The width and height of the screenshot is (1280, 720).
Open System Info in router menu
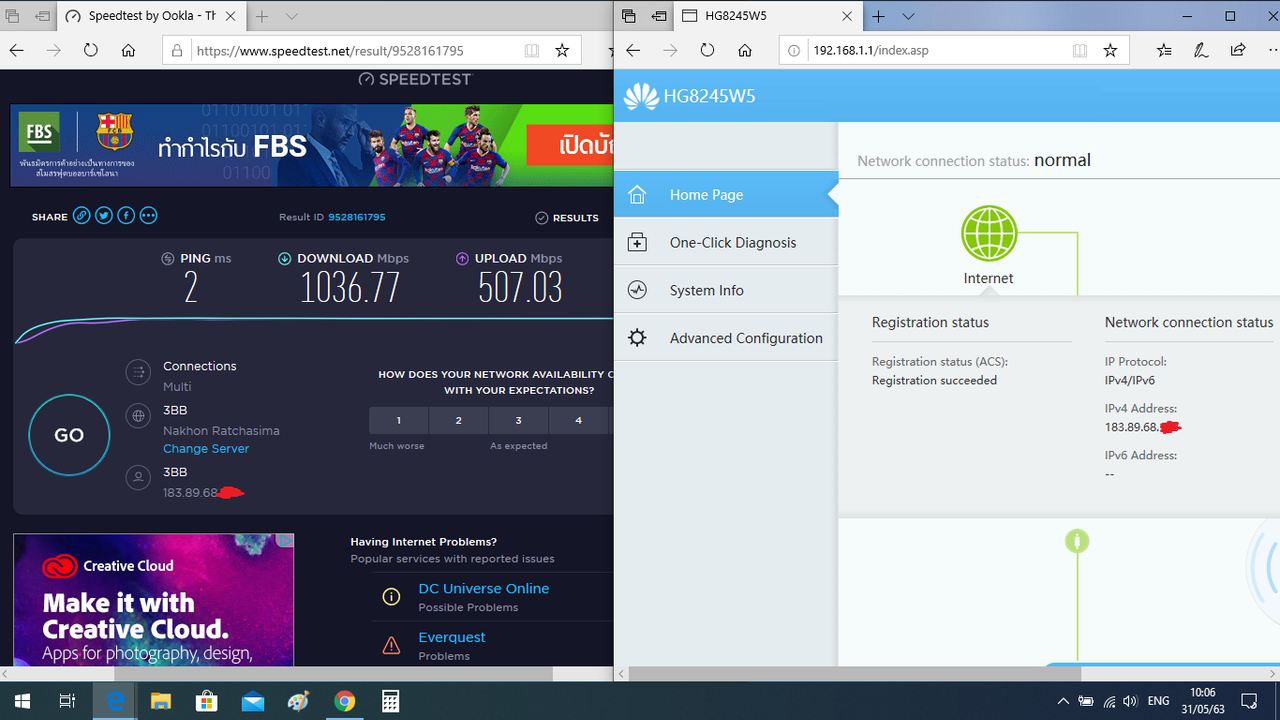(x=726, y=291)
